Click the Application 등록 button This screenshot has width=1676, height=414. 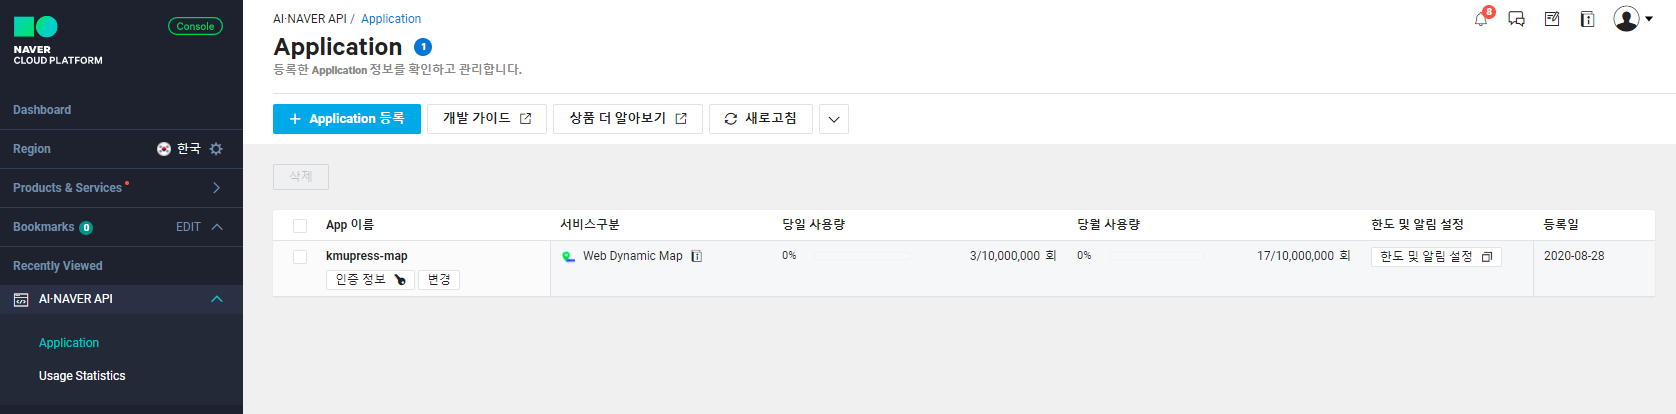point(347,119)
